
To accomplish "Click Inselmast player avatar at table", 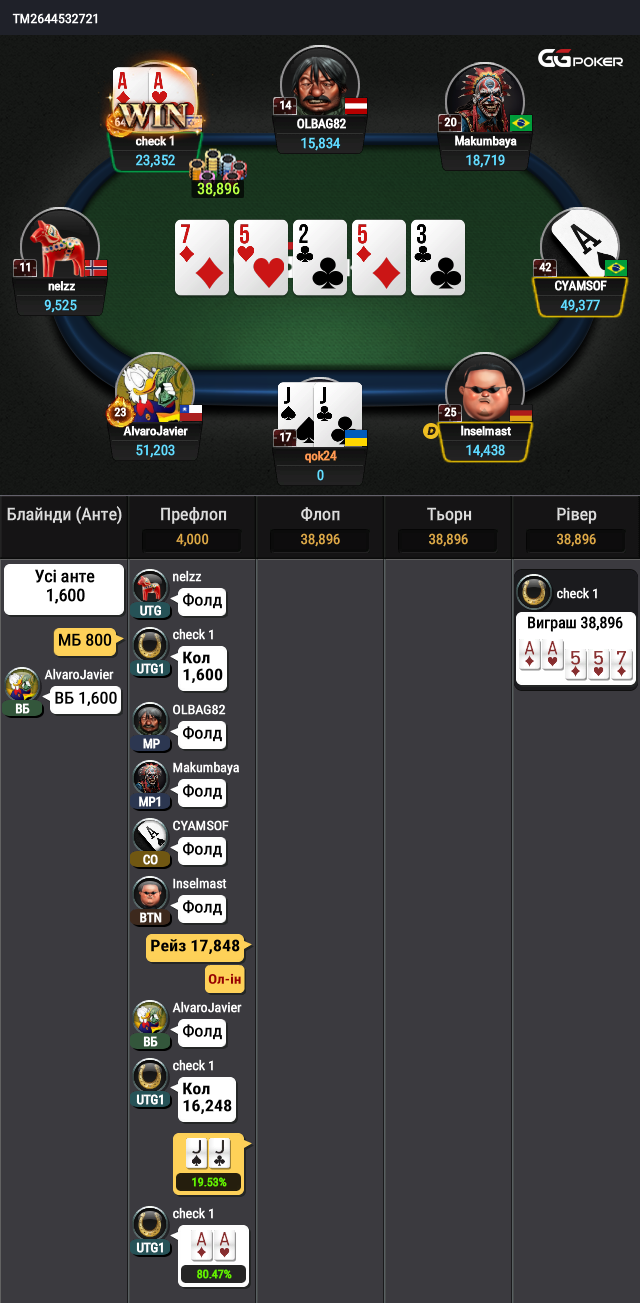I will coord(485,386).
